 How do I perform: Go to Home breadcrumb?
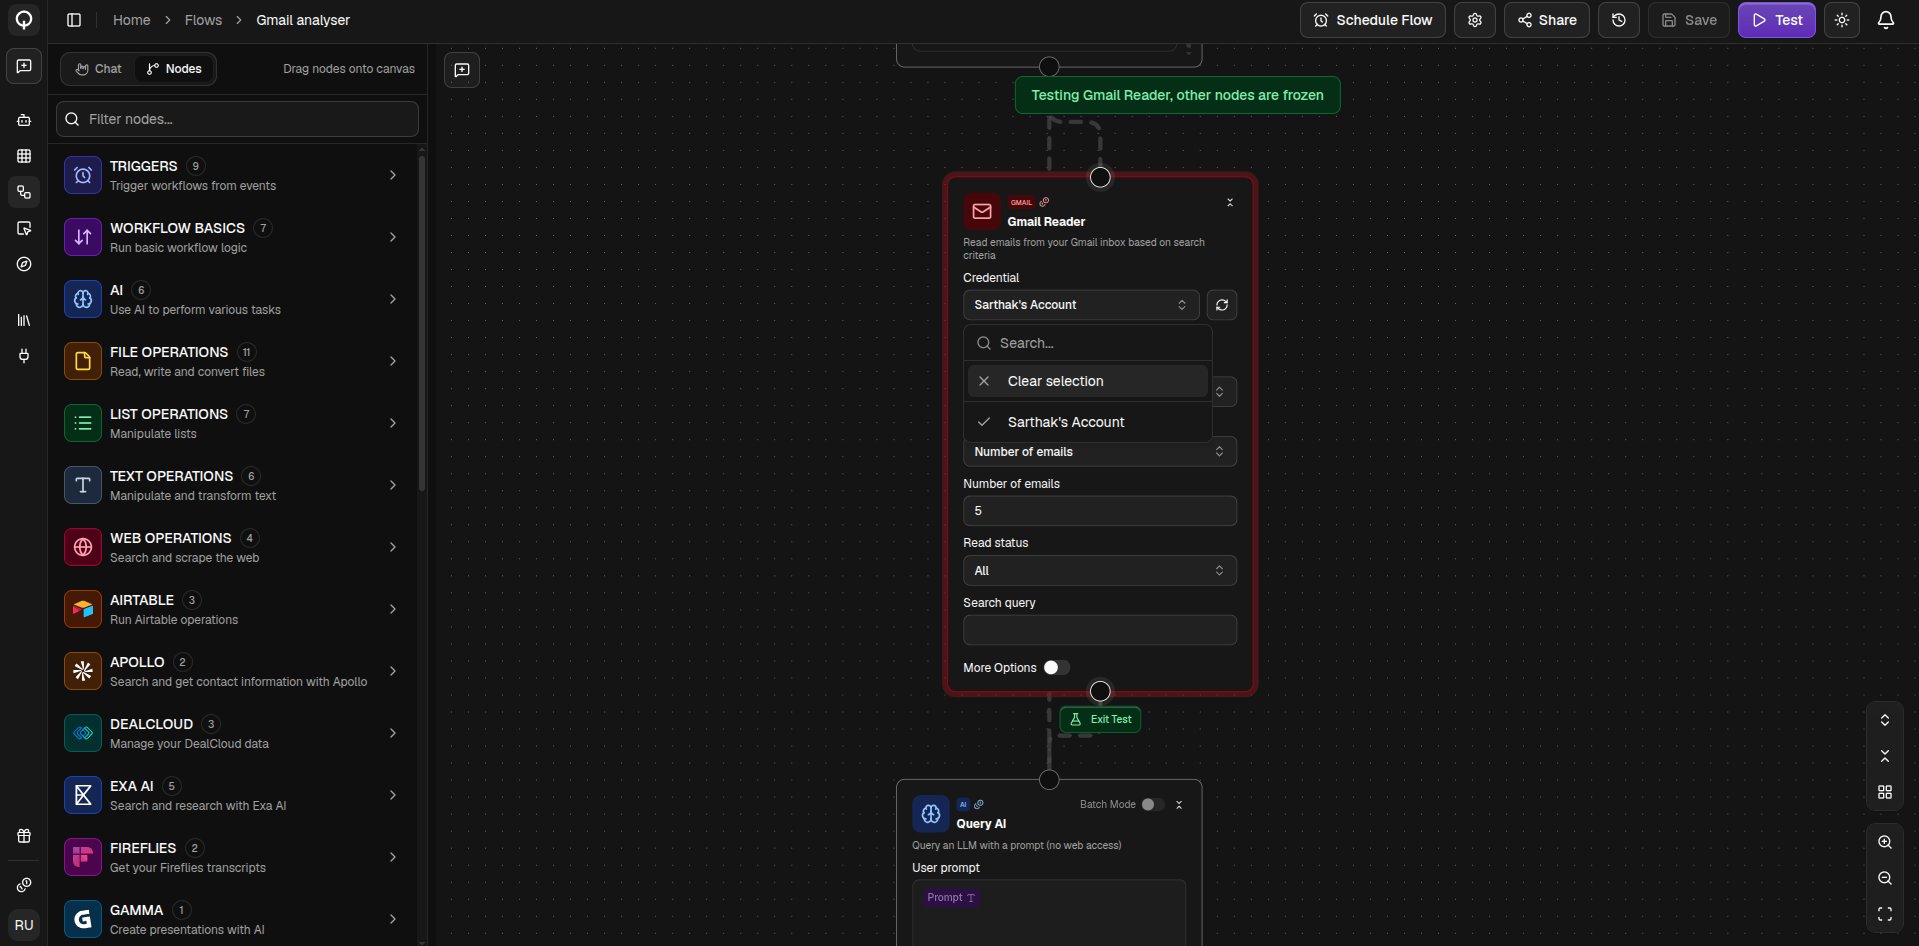tap(132, 20)
